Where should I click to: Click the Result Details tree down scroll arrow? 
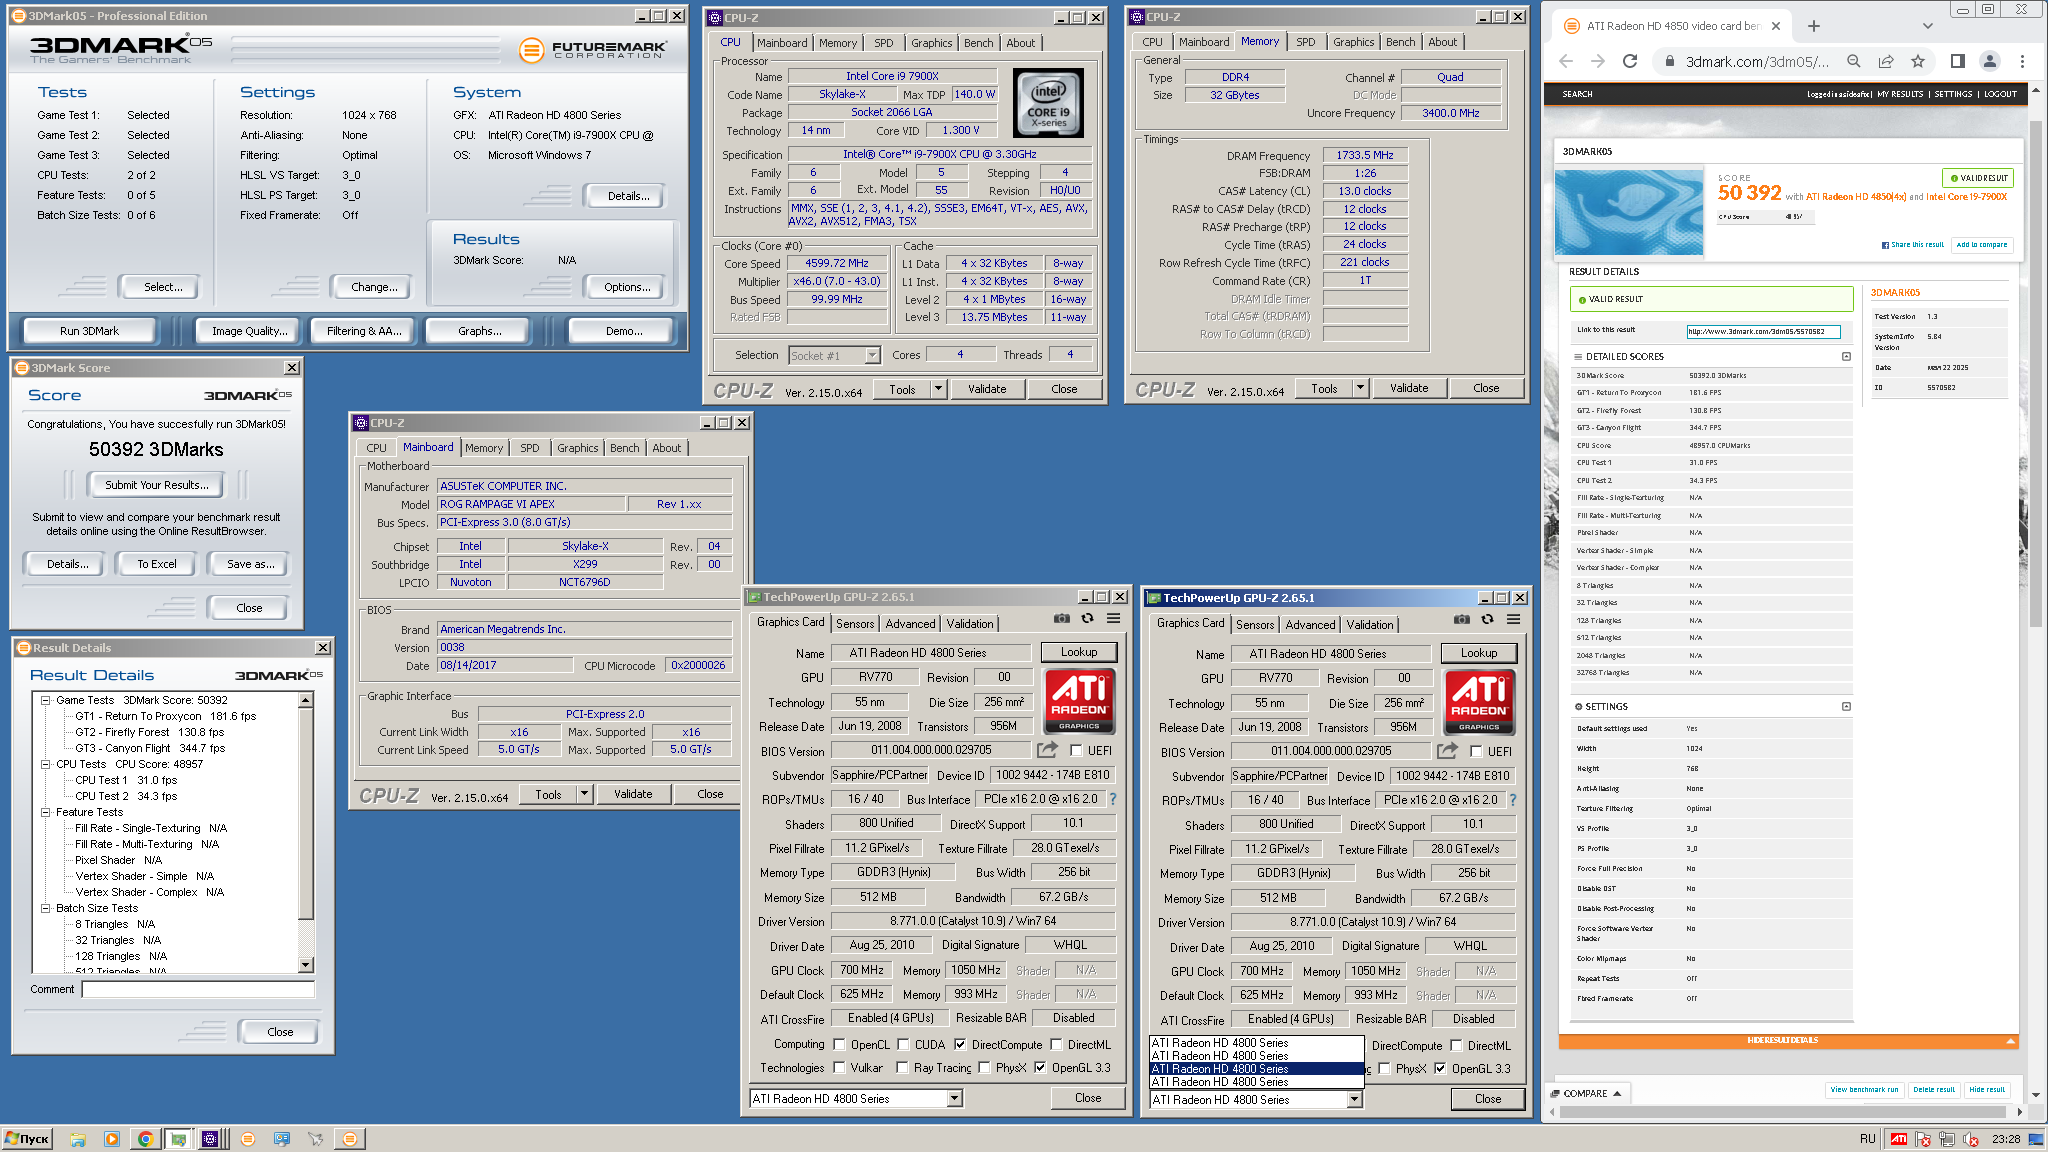pos(306,965)
